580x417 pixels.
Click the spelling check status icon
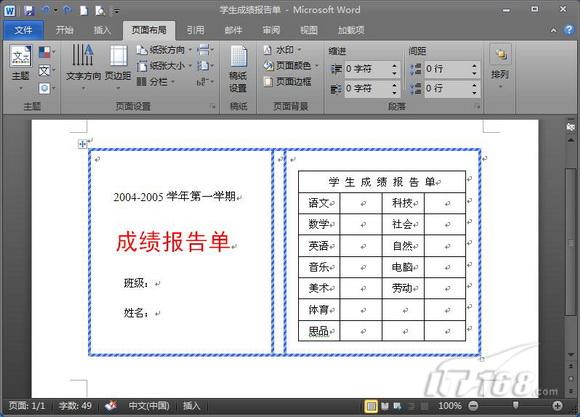tap(111, 406)
